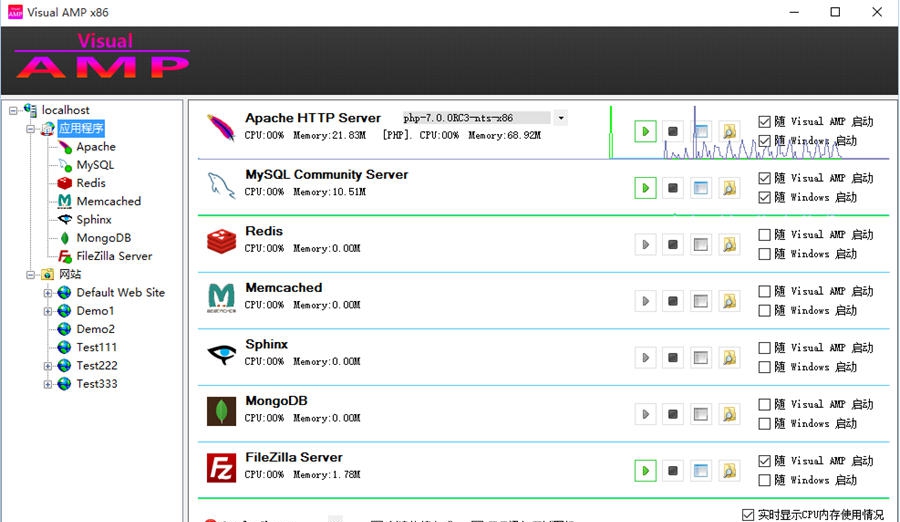Select Sphinx in the sidebar tree
Viewport: 900px width, 522px height.
pos(94,220)
